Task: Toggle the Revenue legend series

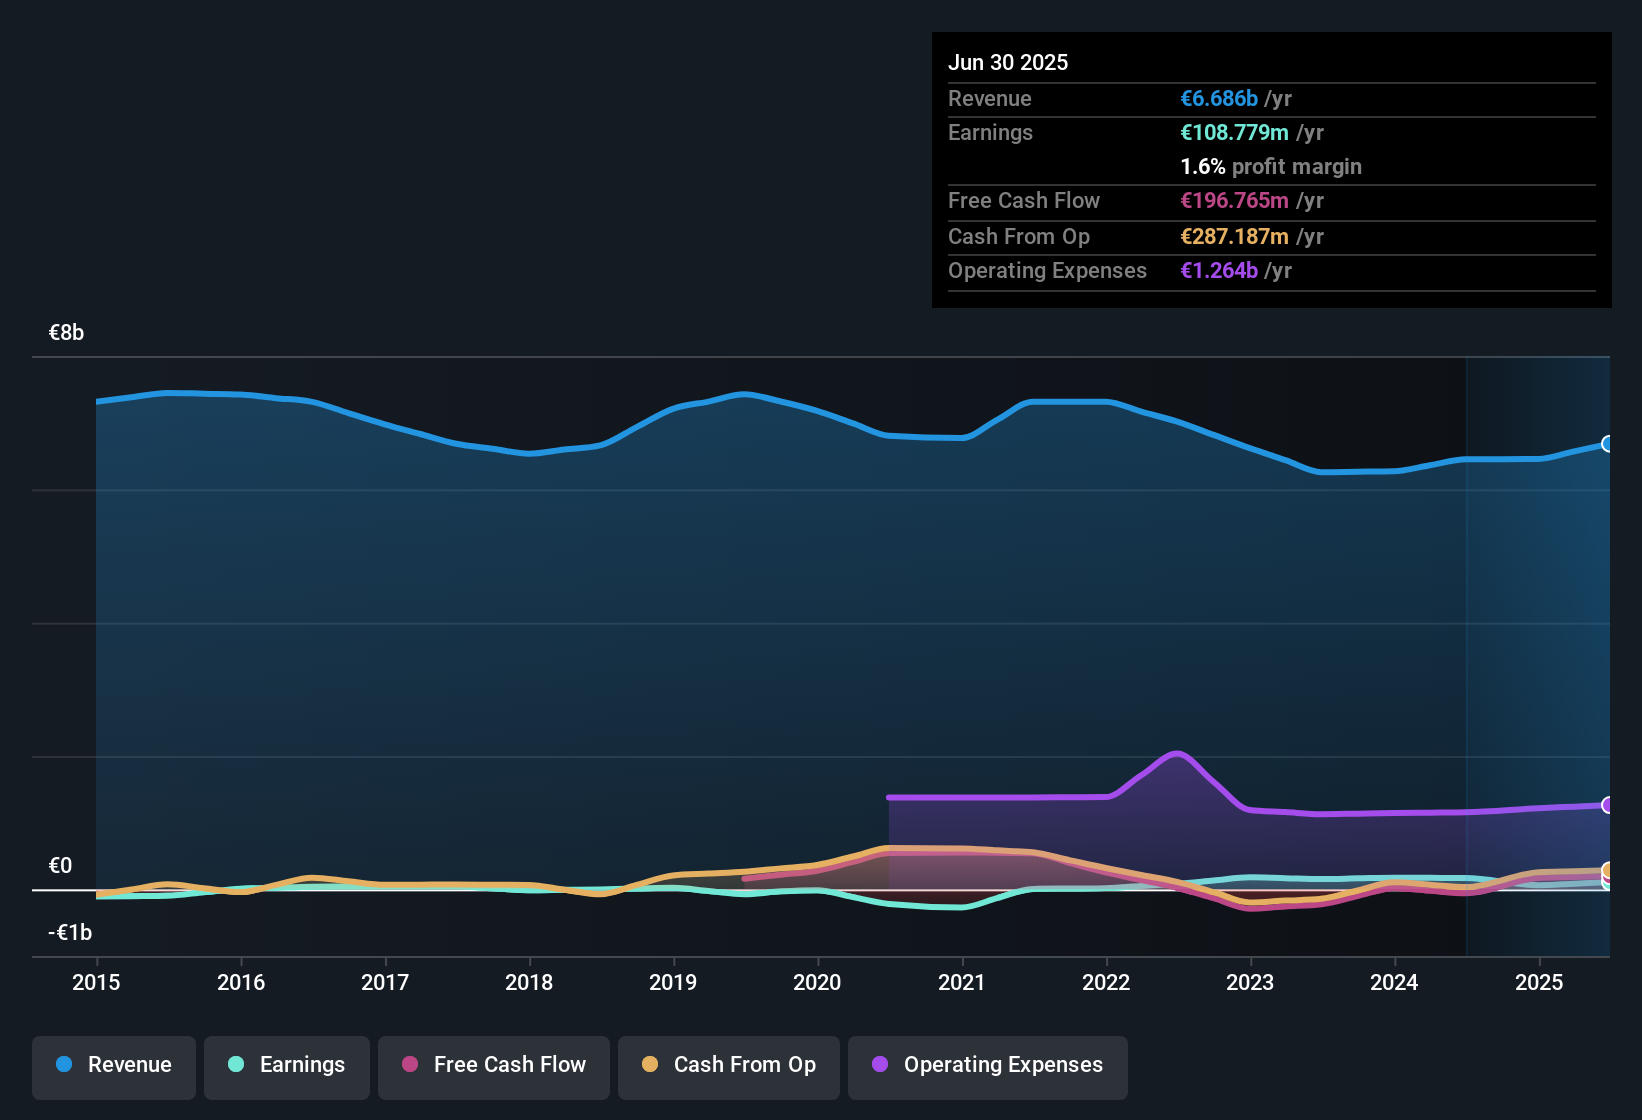Action: pos(114,1065)
